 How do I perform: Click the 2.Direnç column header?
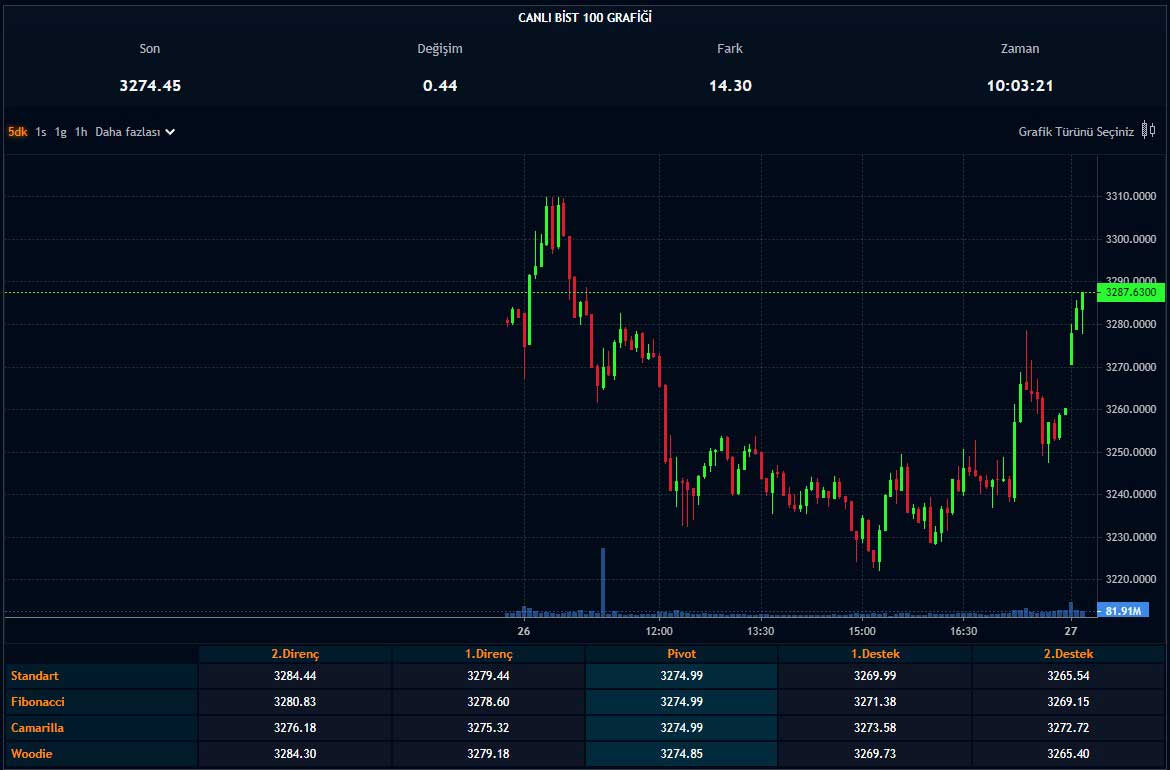(295, 654)
